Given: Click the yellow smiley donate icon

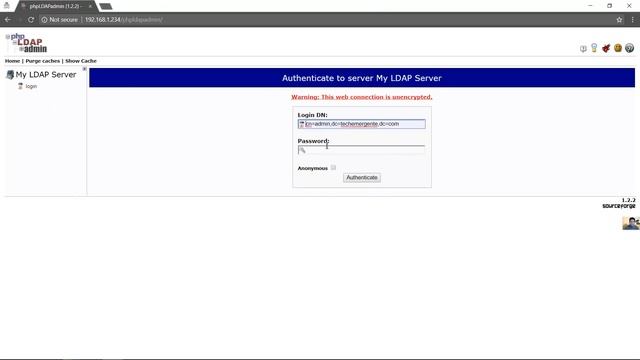Looking at the screenshot, I should tap(618, 48).
